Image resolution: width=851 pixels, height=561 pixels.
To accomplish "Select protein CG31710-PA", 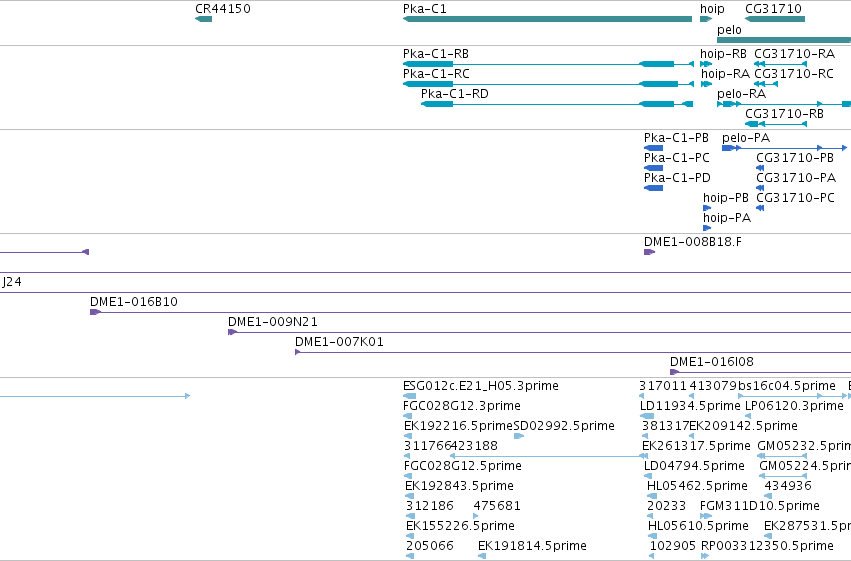I will point(760,188).
